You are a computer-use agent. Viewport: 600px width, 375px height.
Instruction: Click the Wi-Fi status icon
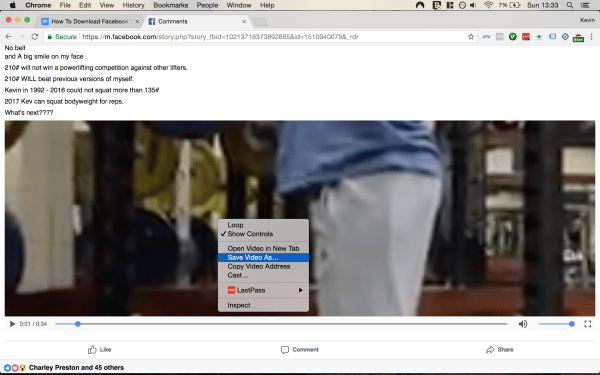coord(488,5)
